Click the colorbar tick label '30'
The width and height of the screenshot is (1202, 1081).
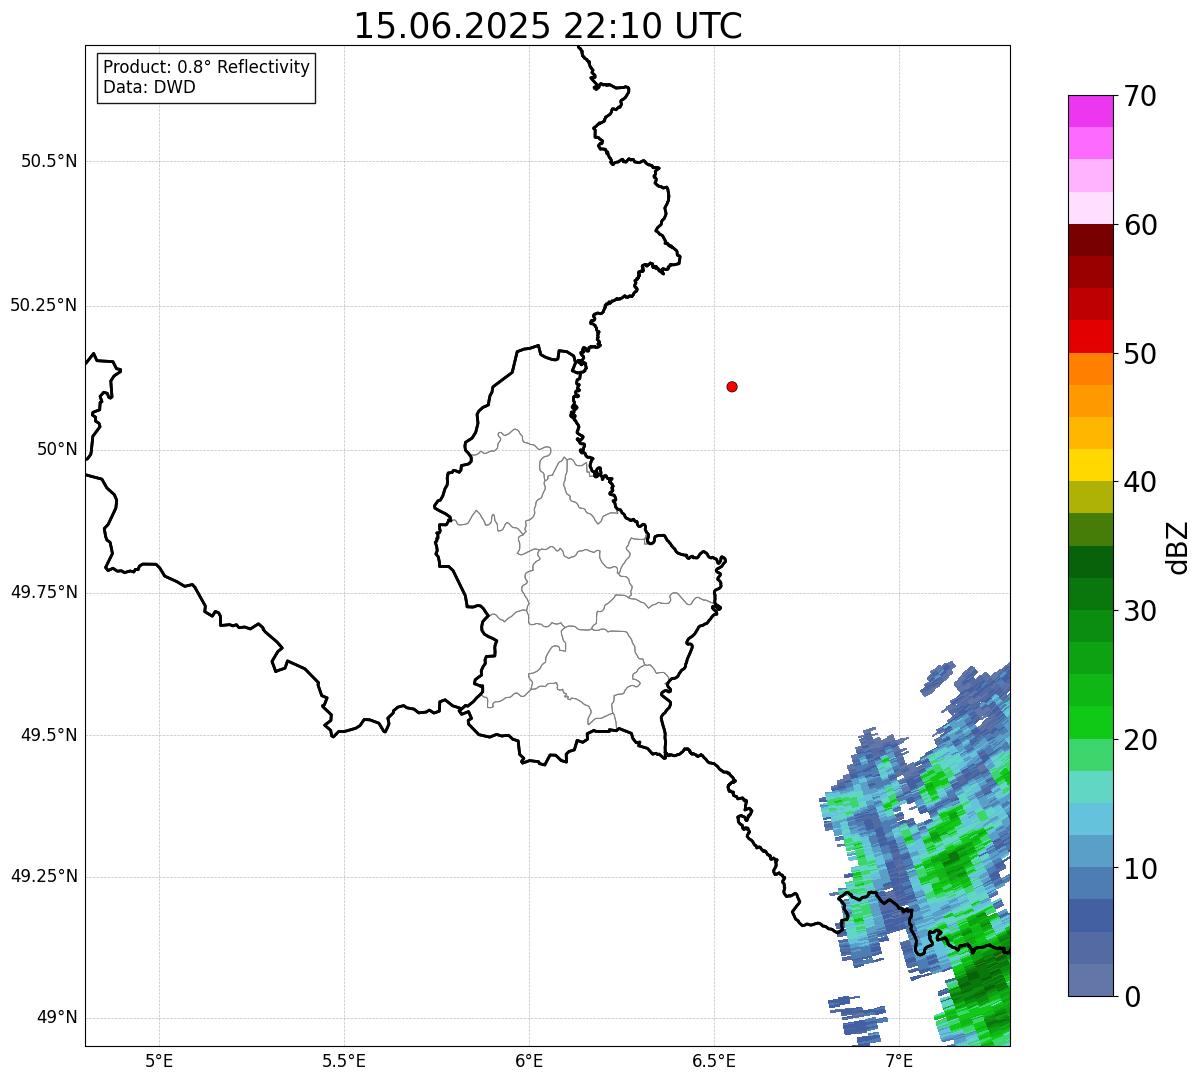pos(1140,611)
